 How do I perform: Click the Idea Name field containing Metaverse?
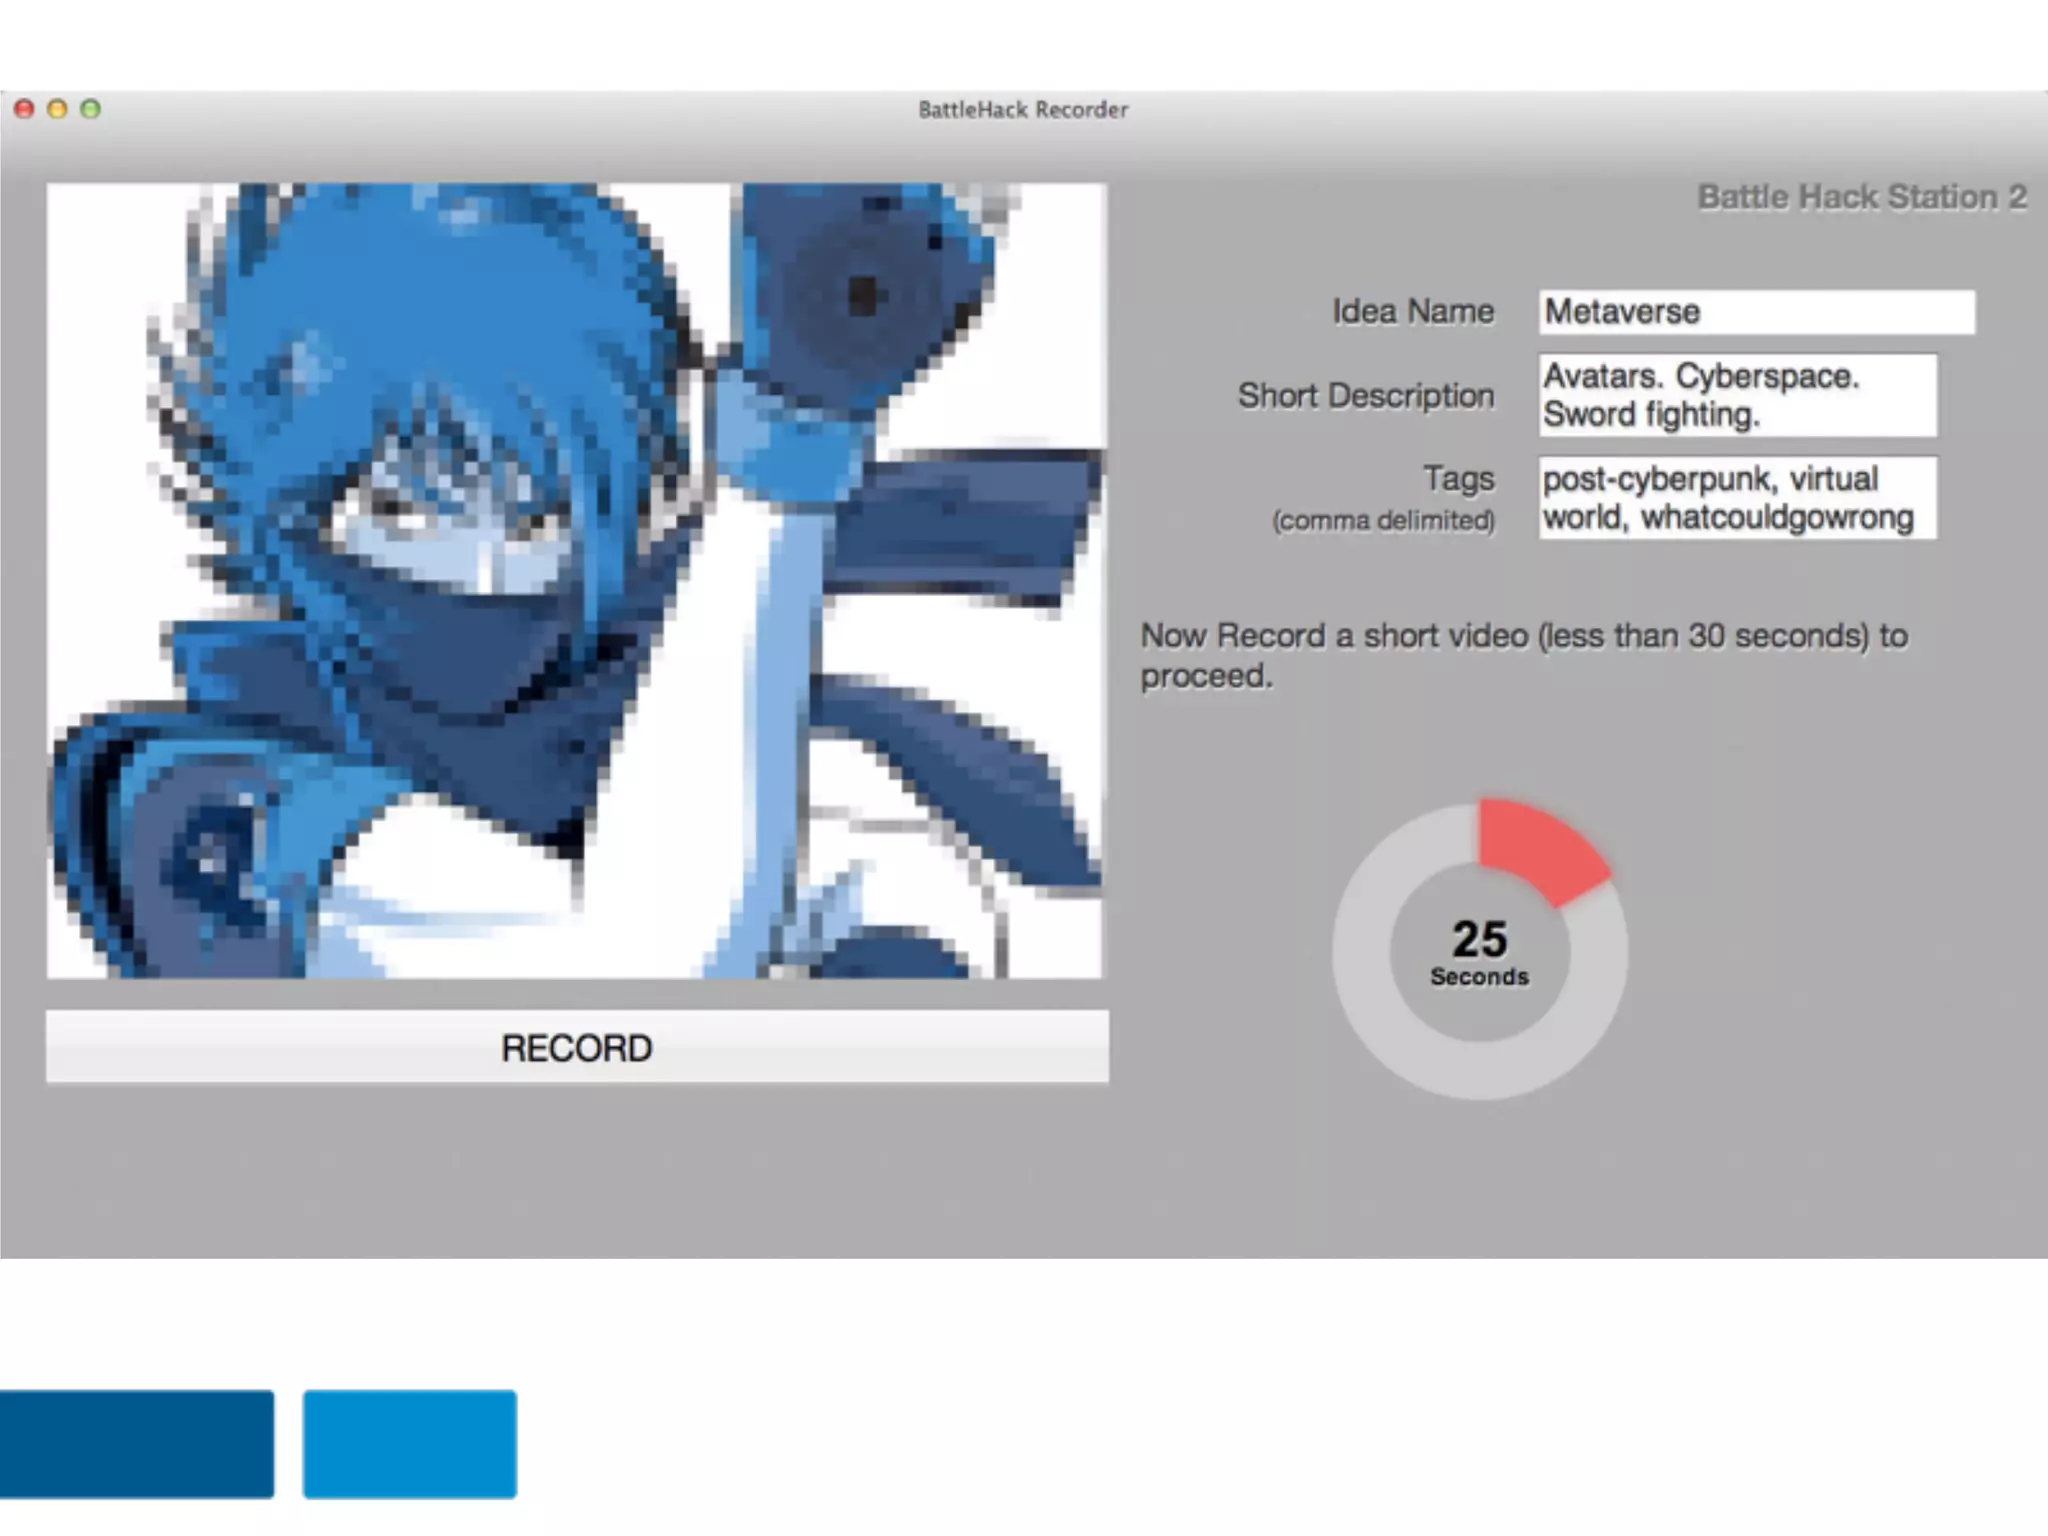coord(1756,312)
